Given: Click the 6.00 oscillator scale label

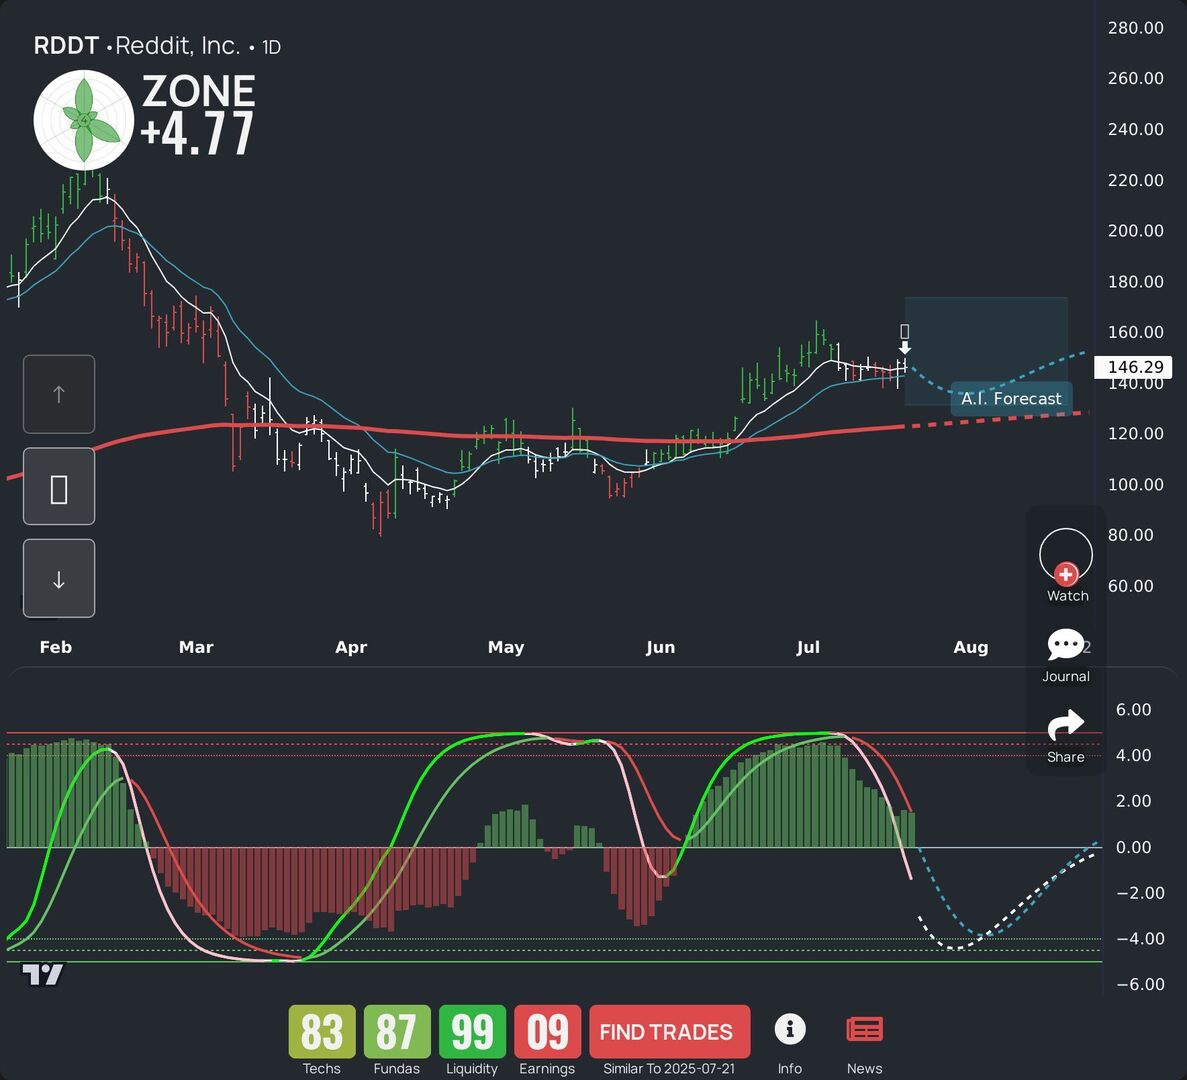Looking at the screenshot, I should pyautogui.click(x=1133, y=710).
